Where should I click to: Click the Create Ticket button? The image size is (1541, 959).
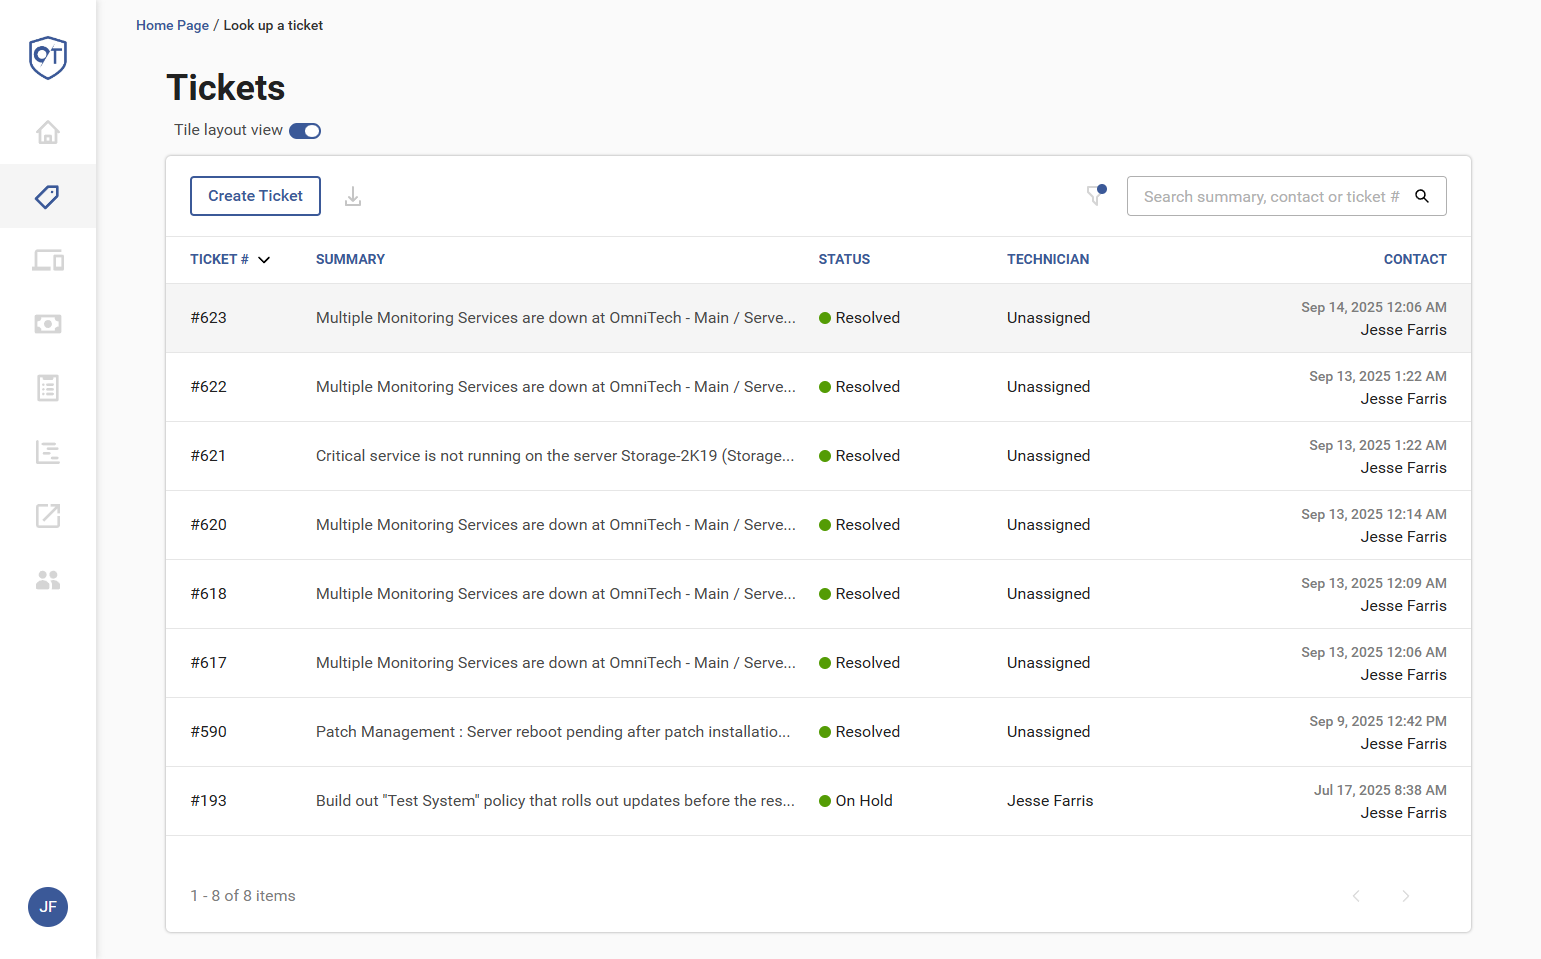pos(255,196)
